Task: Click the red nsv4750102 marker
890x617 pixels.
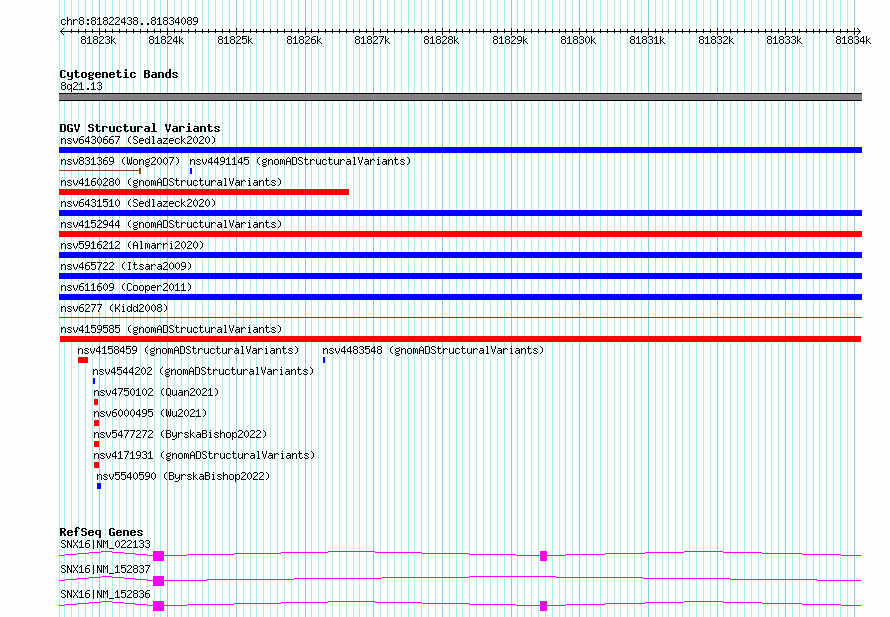Action: coord(96,402)
